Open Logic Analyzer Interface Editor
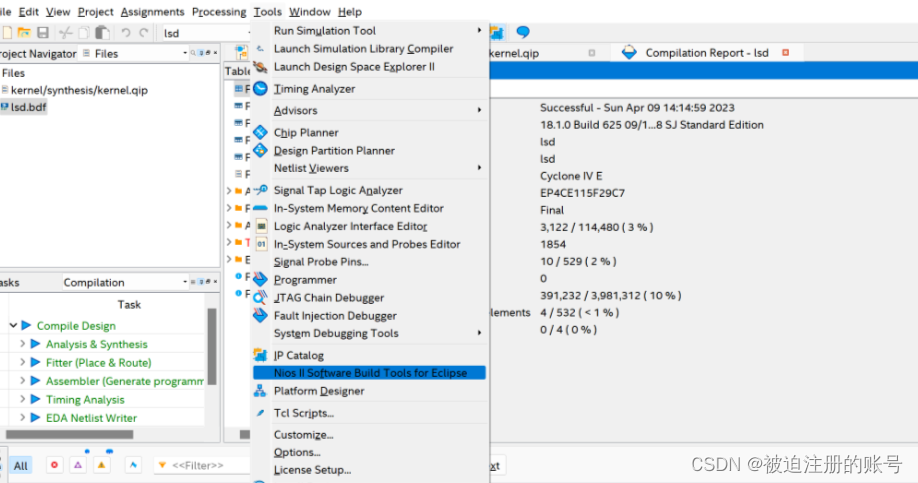The image size is (918, 483). (x=350, y=226)
